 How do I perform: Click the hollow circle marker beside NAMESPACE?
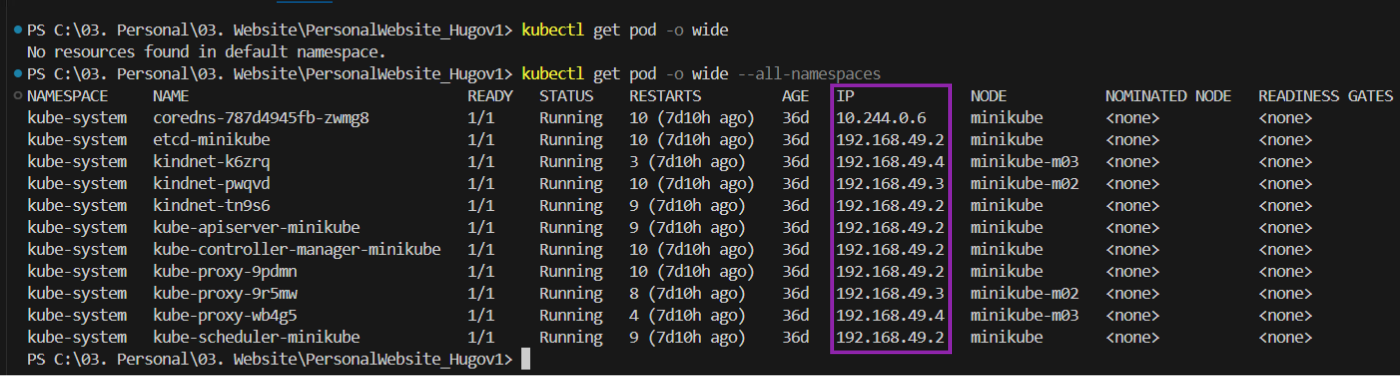(x=18, y=96)
